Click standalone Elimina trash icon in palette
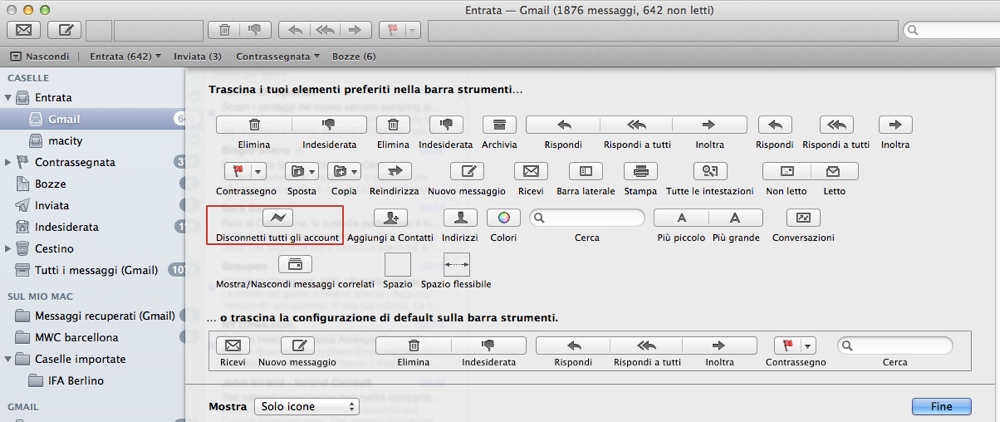This screenshot has height=422, width=1000. pyautogui.click(x=393, y=124)
